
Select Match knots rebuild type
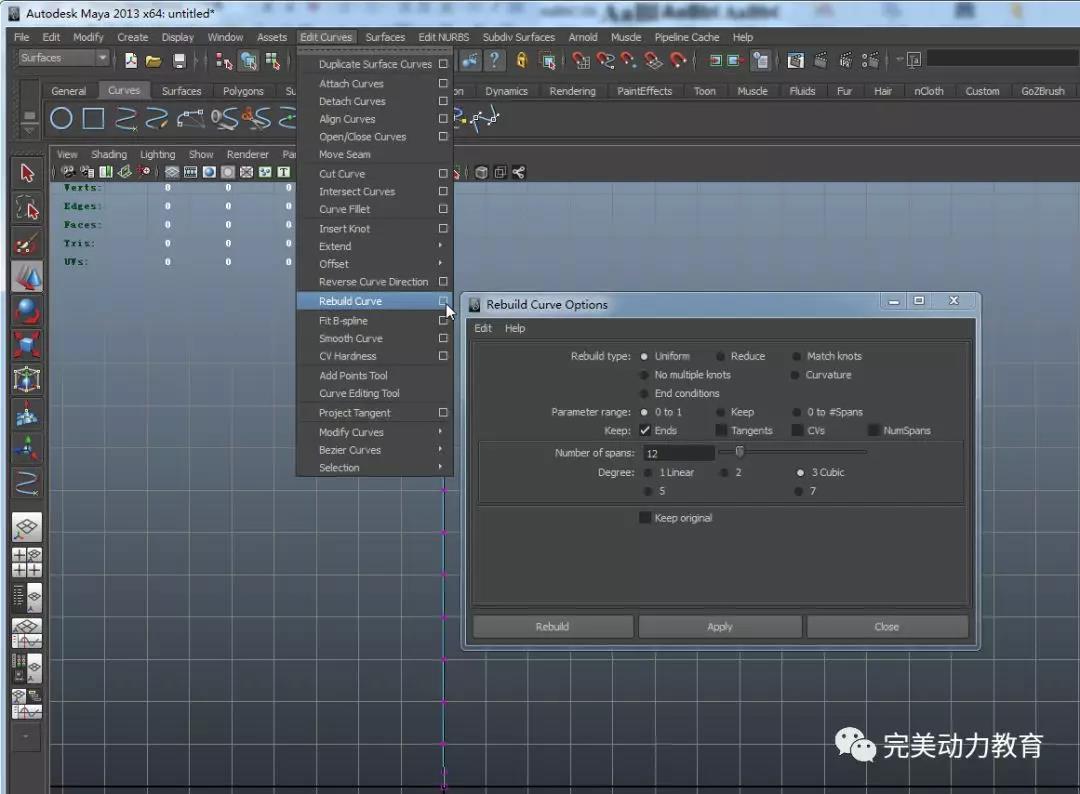(x=796, y=356)
